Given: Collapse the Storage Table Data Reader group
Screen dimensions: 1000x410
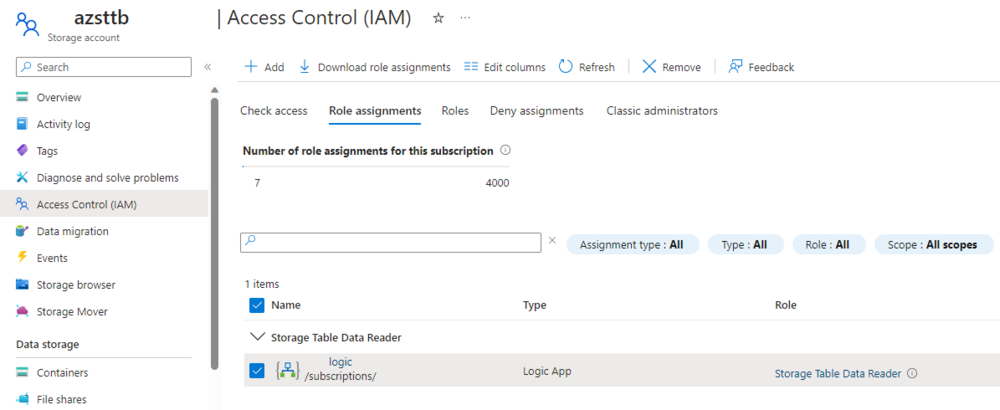Looking at the screenshot, I should 257,338.
